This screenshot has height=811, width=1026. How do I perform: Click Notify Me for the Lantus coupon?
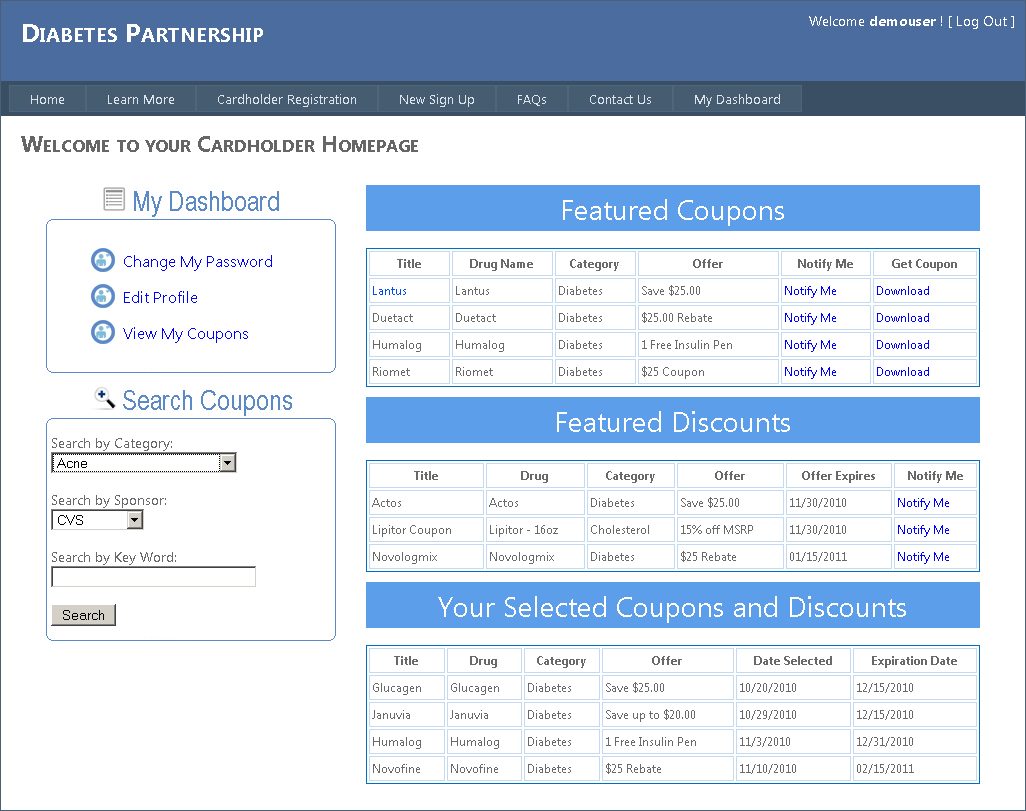(810, 291)
